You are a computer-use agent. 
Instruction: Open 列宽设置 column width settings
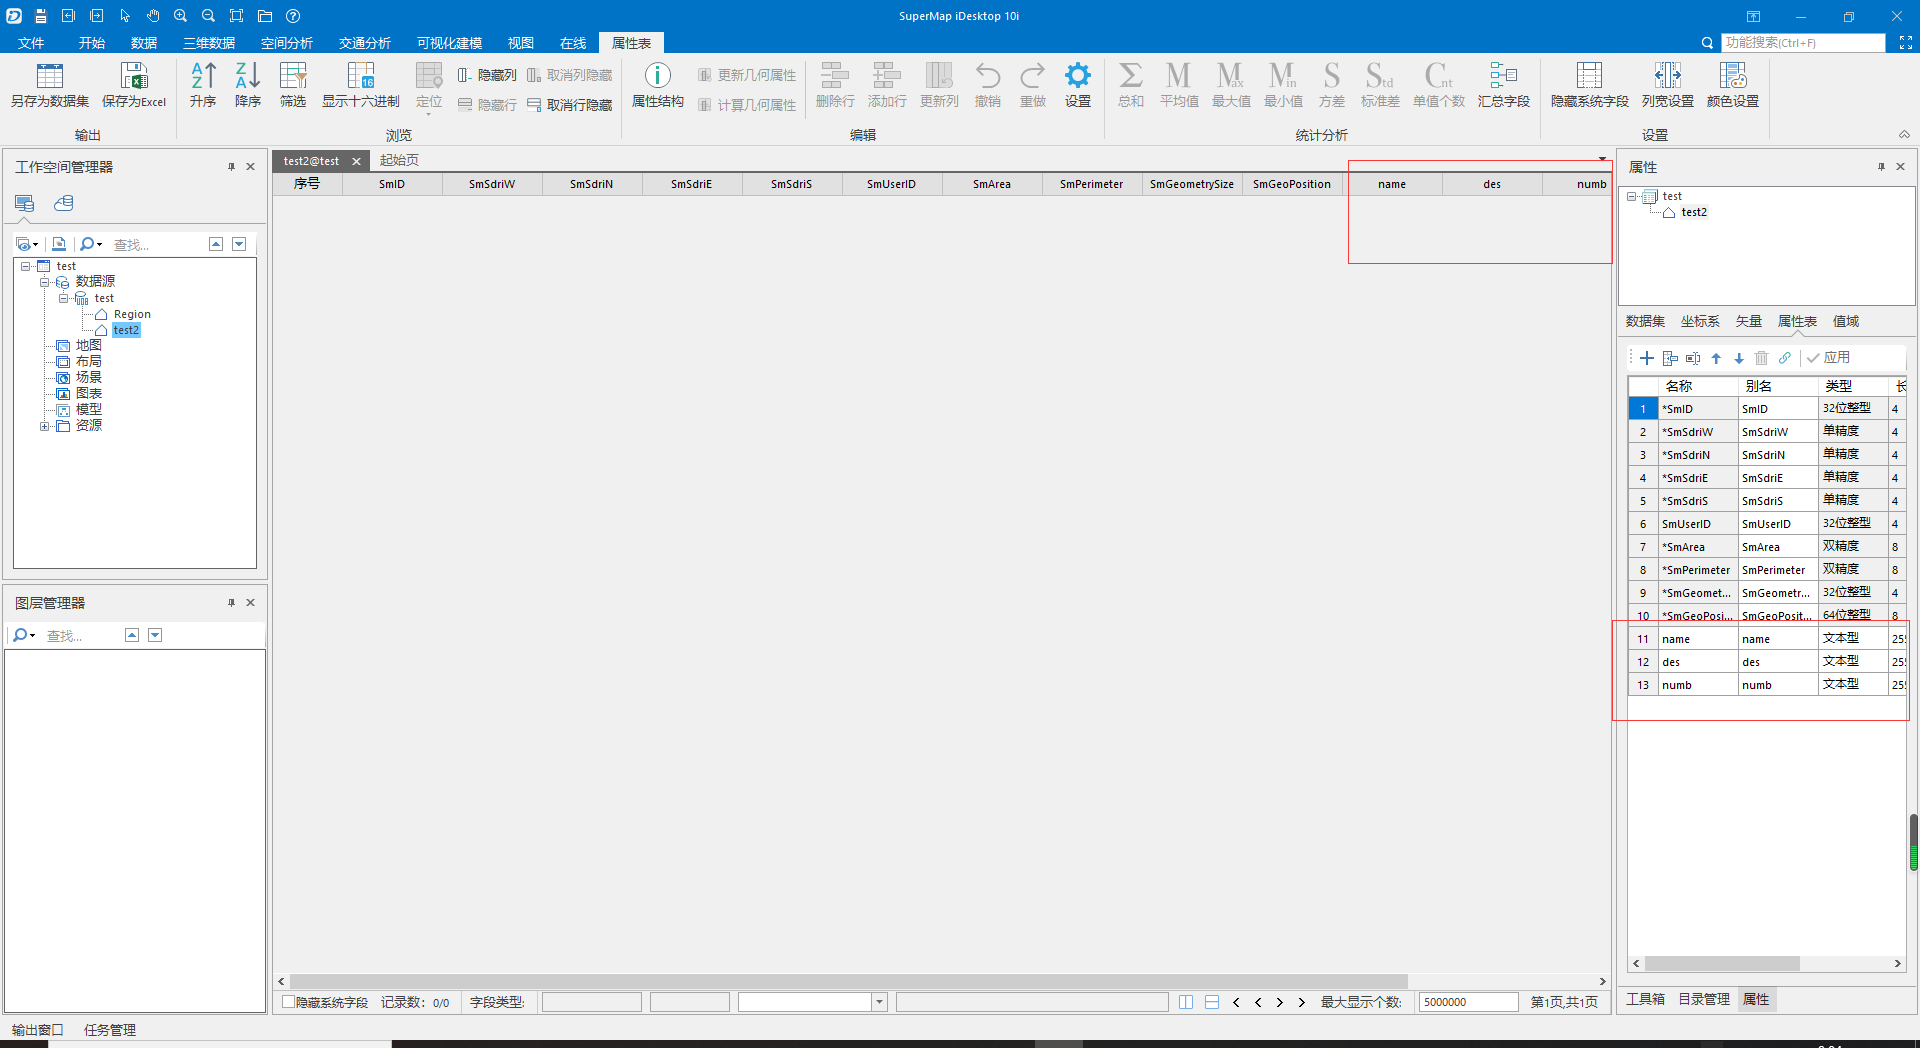(1667, 76)
